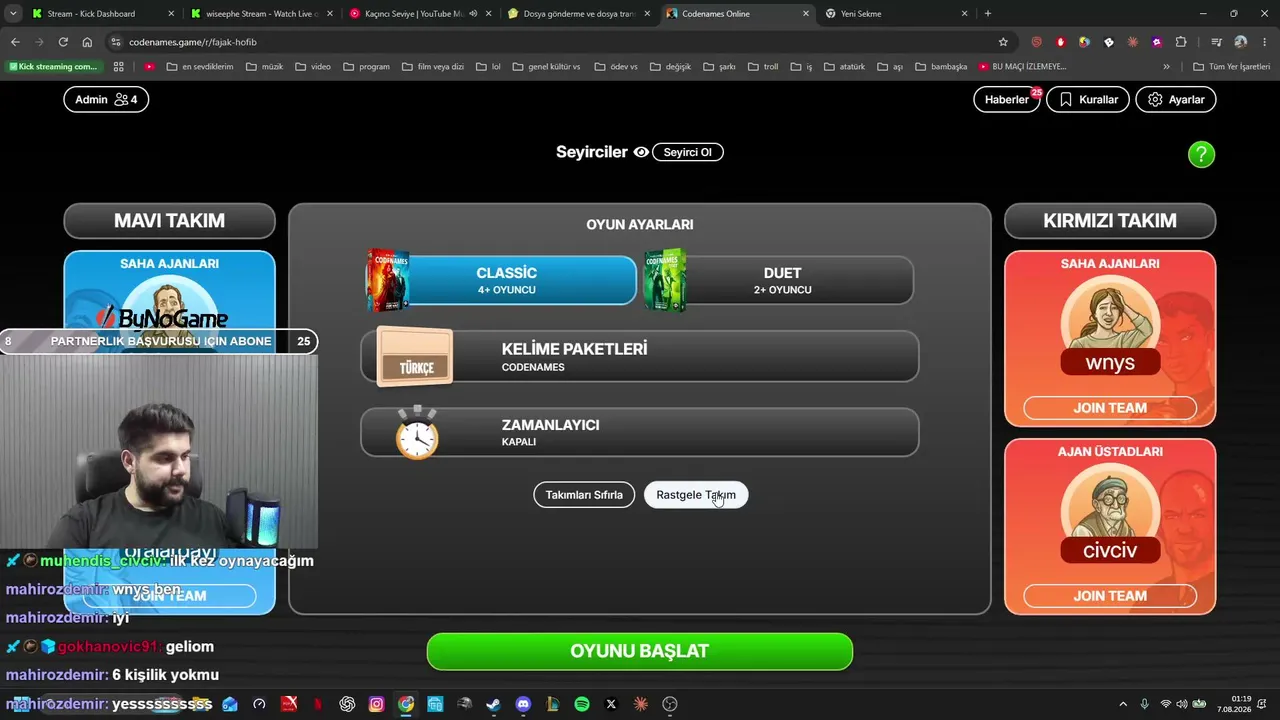Click the wnys player avatar card

click(1110, 327)
